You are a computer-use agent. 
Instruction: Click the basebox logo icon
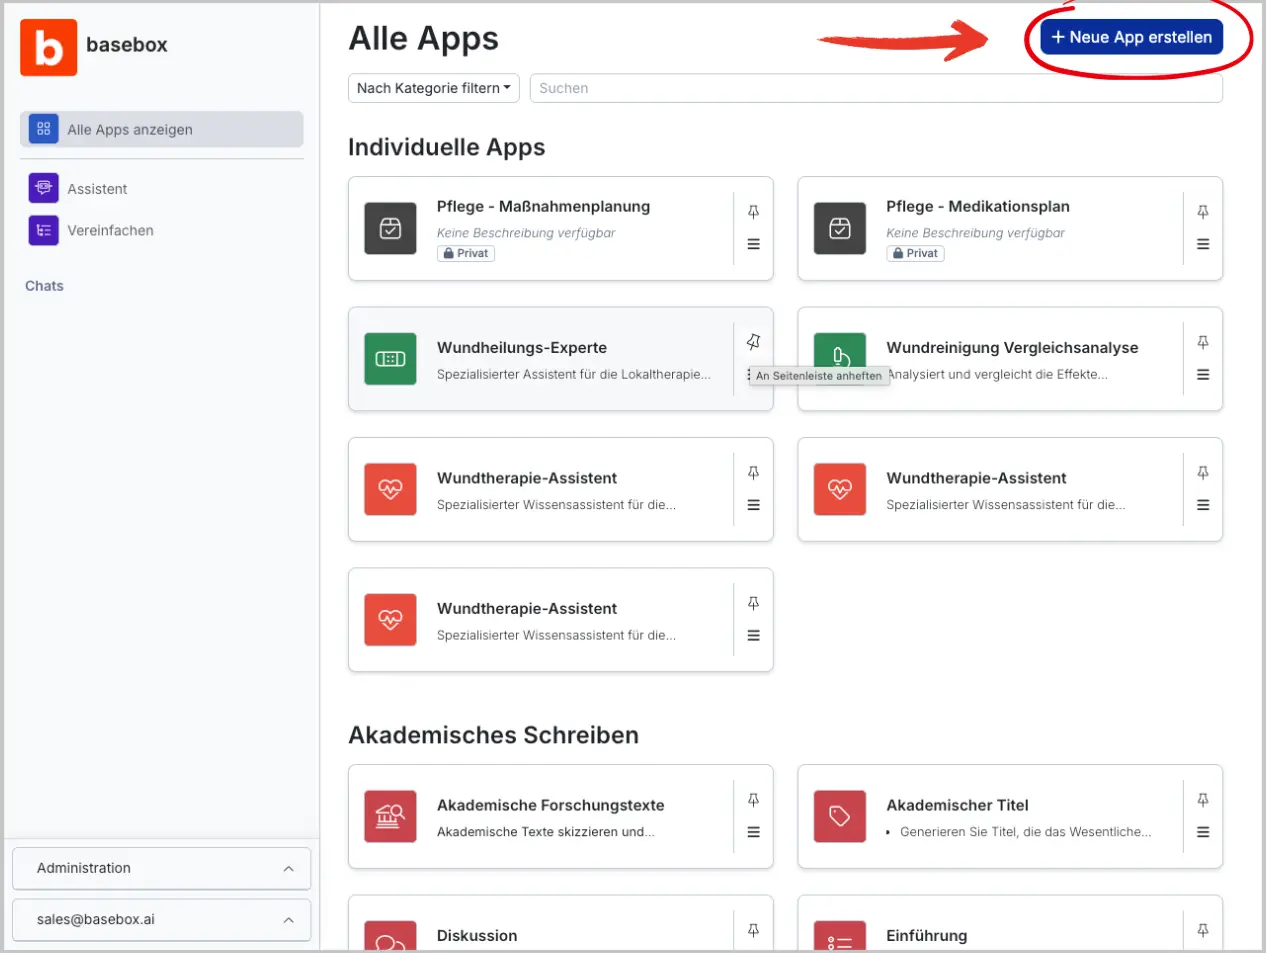[48, 47]
